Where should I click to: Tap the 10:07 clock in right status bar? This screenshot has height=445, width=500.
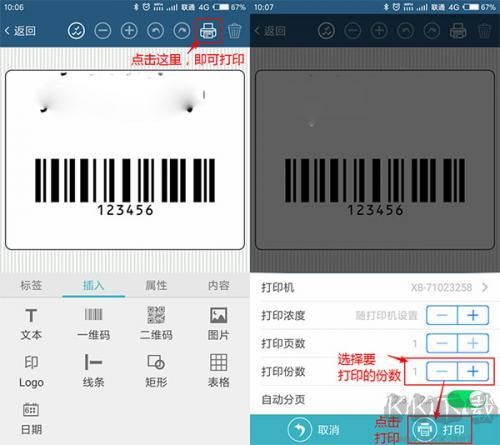pyautogui.click(x=264, y=7)
